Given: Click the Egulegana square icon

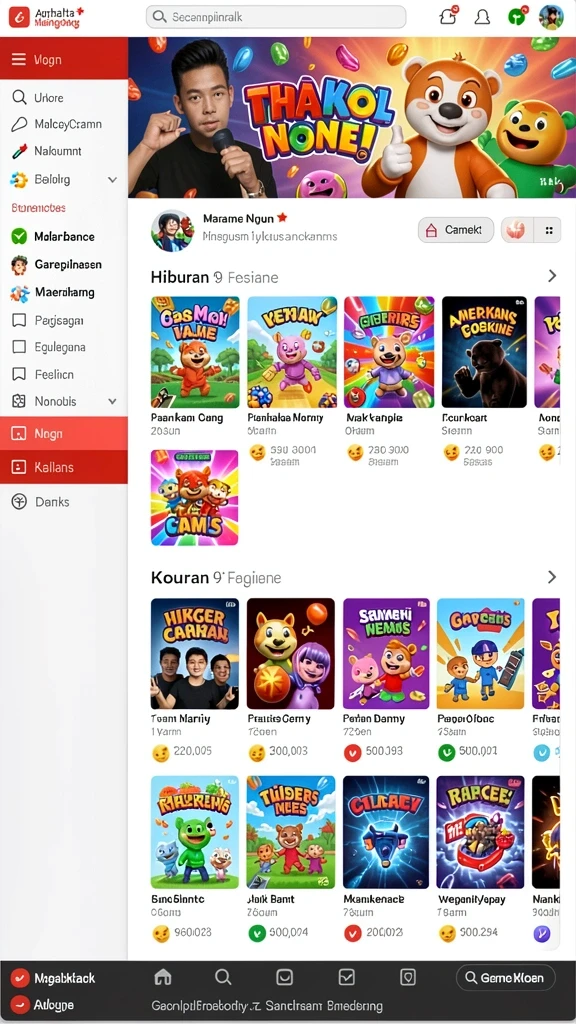Looking at the screenshot, I should [x=19, y=347].
